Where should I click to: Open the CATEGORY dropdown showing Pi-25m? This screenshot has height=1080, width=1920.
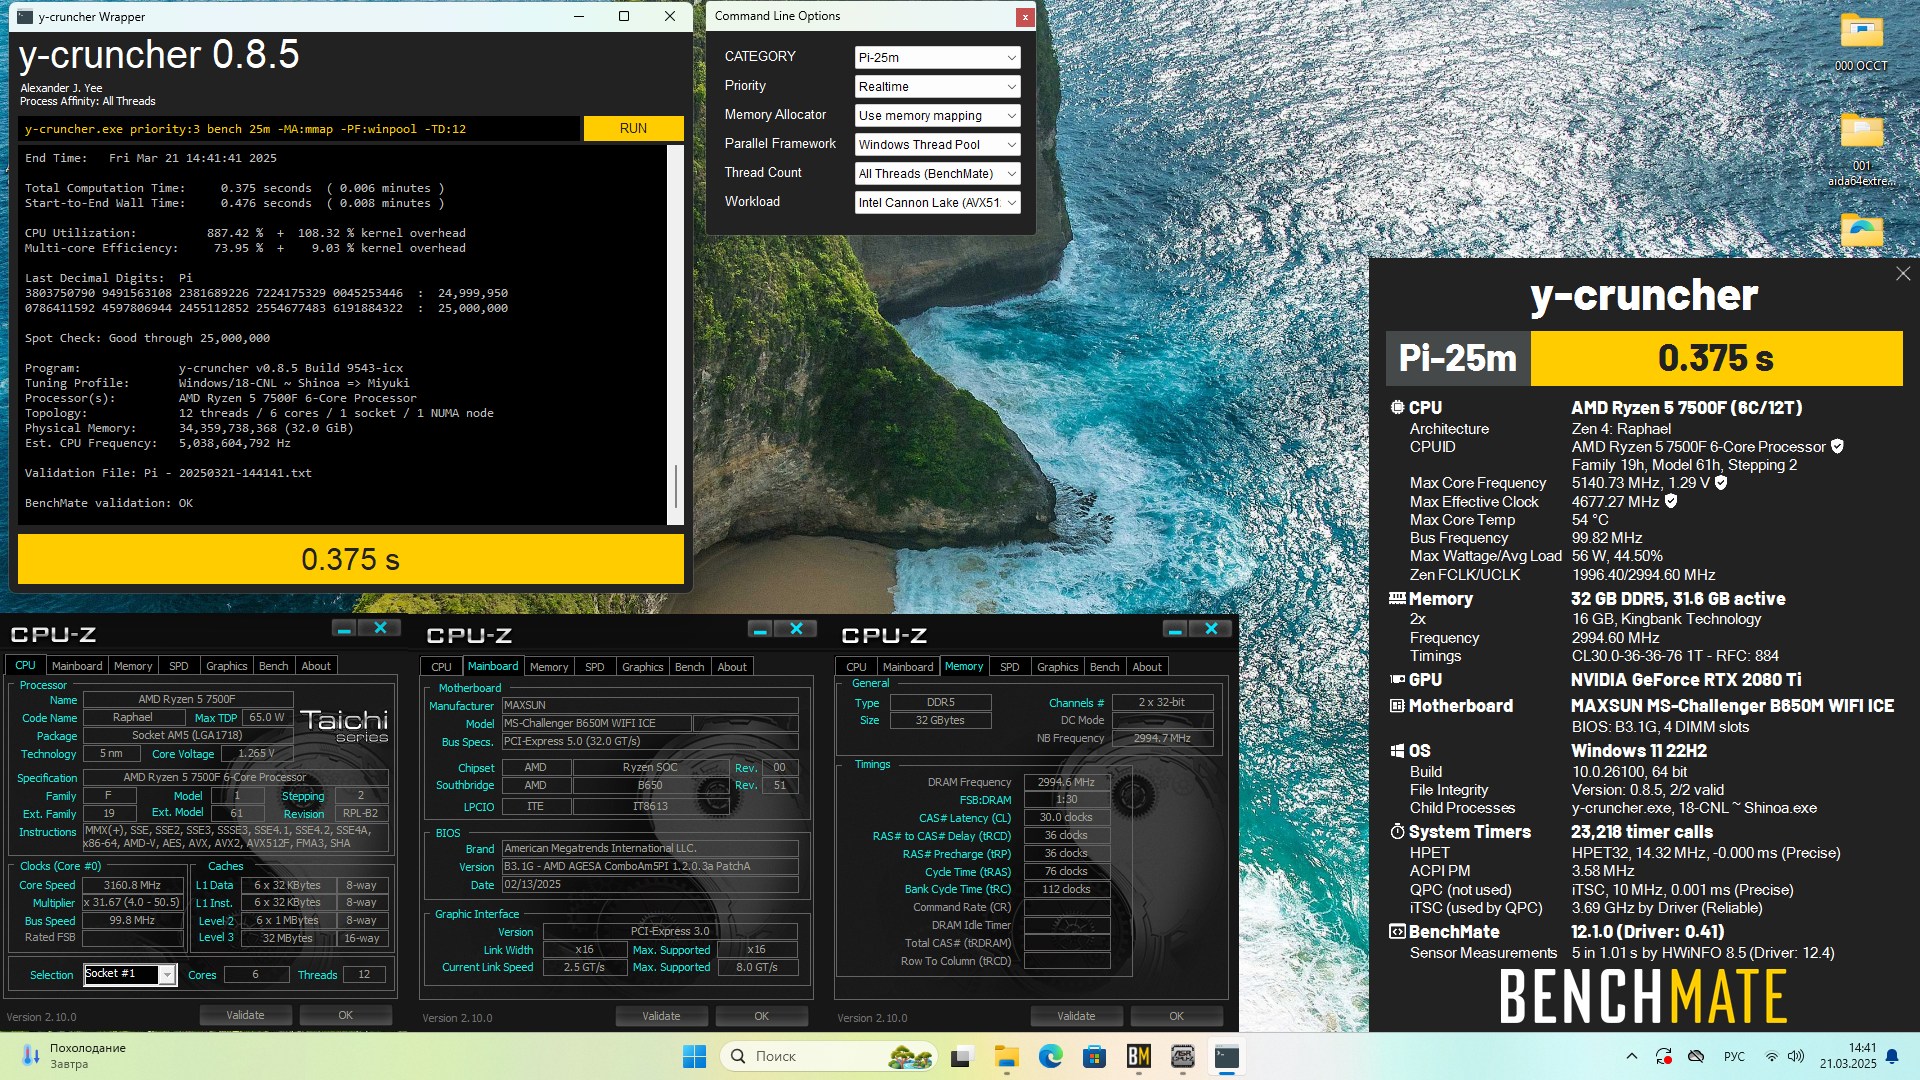(x=937, y=58)
